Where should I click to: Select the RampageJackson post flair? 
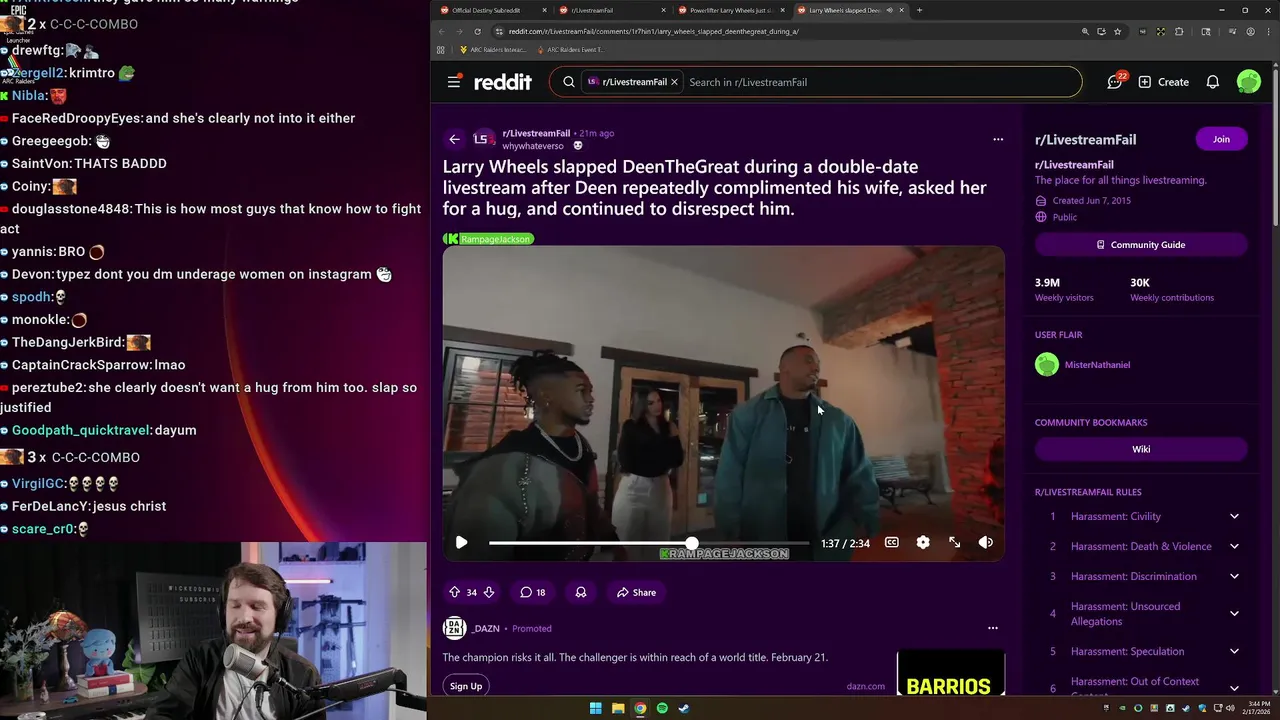(x=489, y=239)
